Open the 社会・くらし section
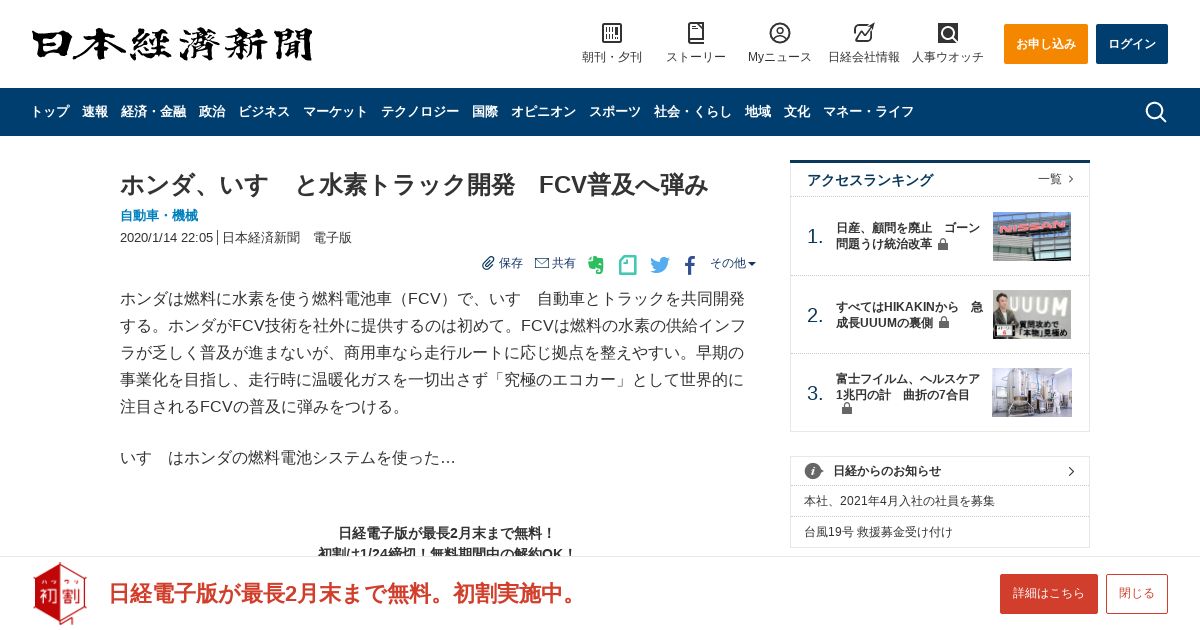The width and height of the screenshot is (1200, 630). [x=693, y=112]
